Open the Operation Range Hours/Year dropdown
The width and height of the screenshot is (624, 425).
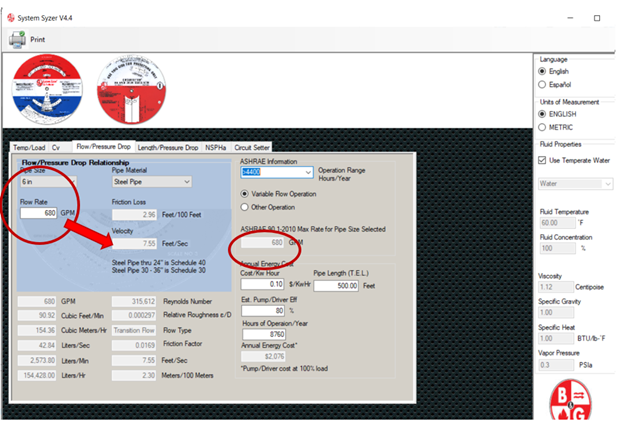[x=277, y=172]
